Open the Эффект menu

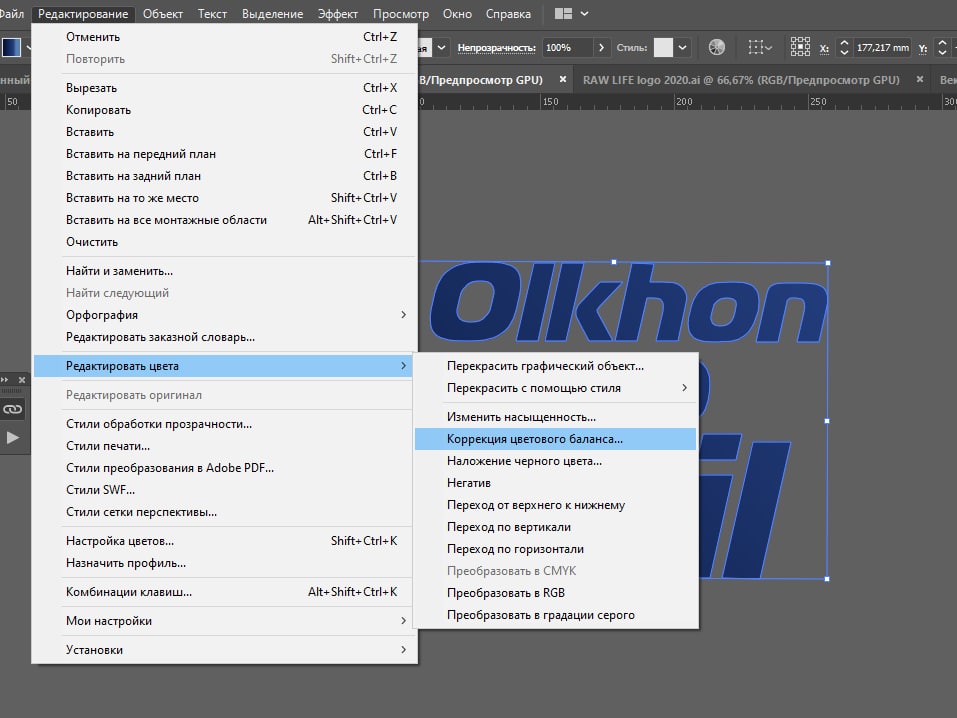pos(338,13)
